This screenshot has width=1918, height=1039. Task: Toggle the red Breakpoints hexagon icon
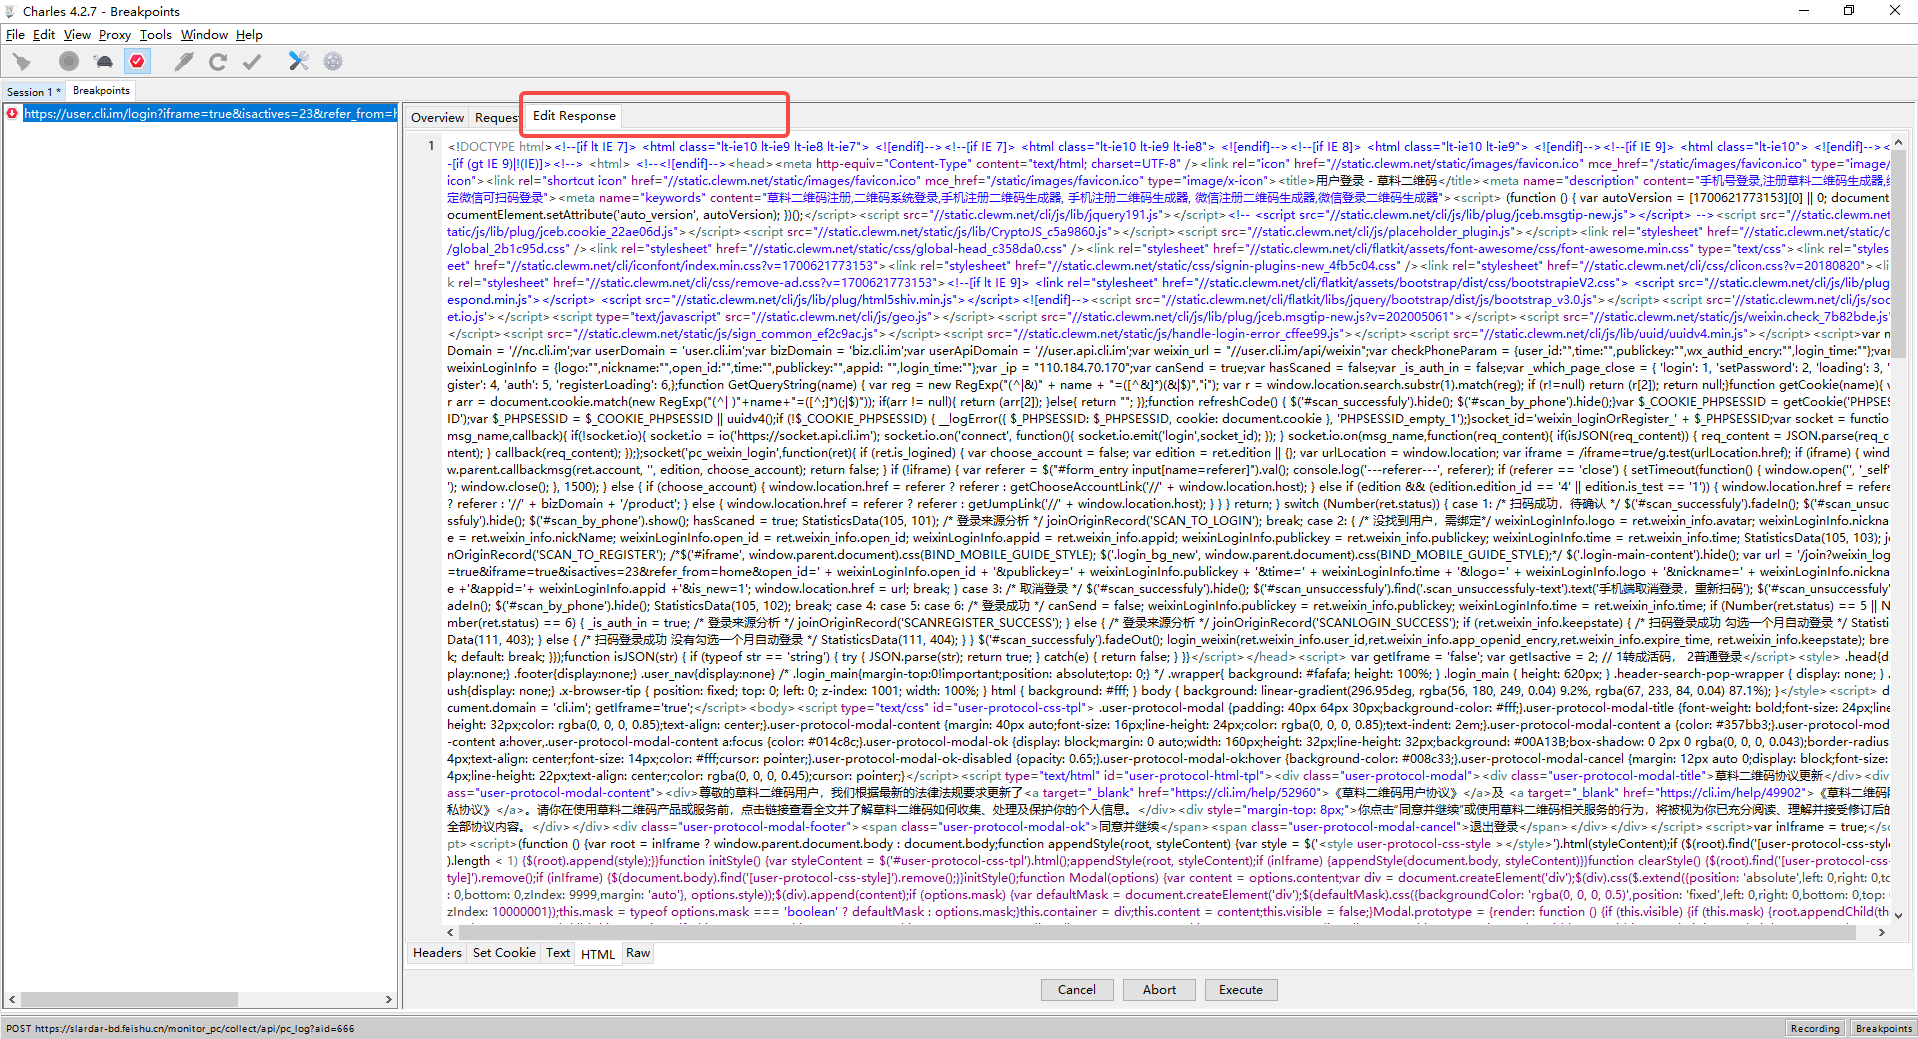click(x=137, y=62)
